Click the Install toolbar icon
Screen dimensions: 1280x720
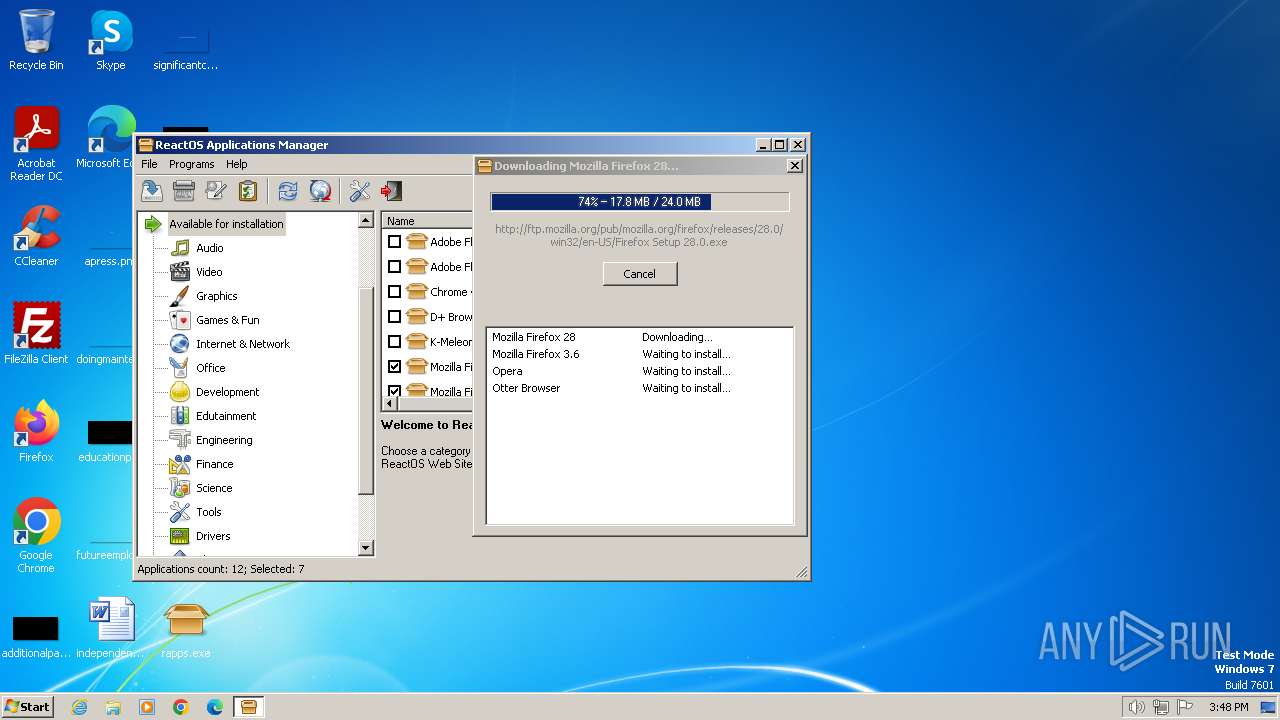tap(152, 191)
